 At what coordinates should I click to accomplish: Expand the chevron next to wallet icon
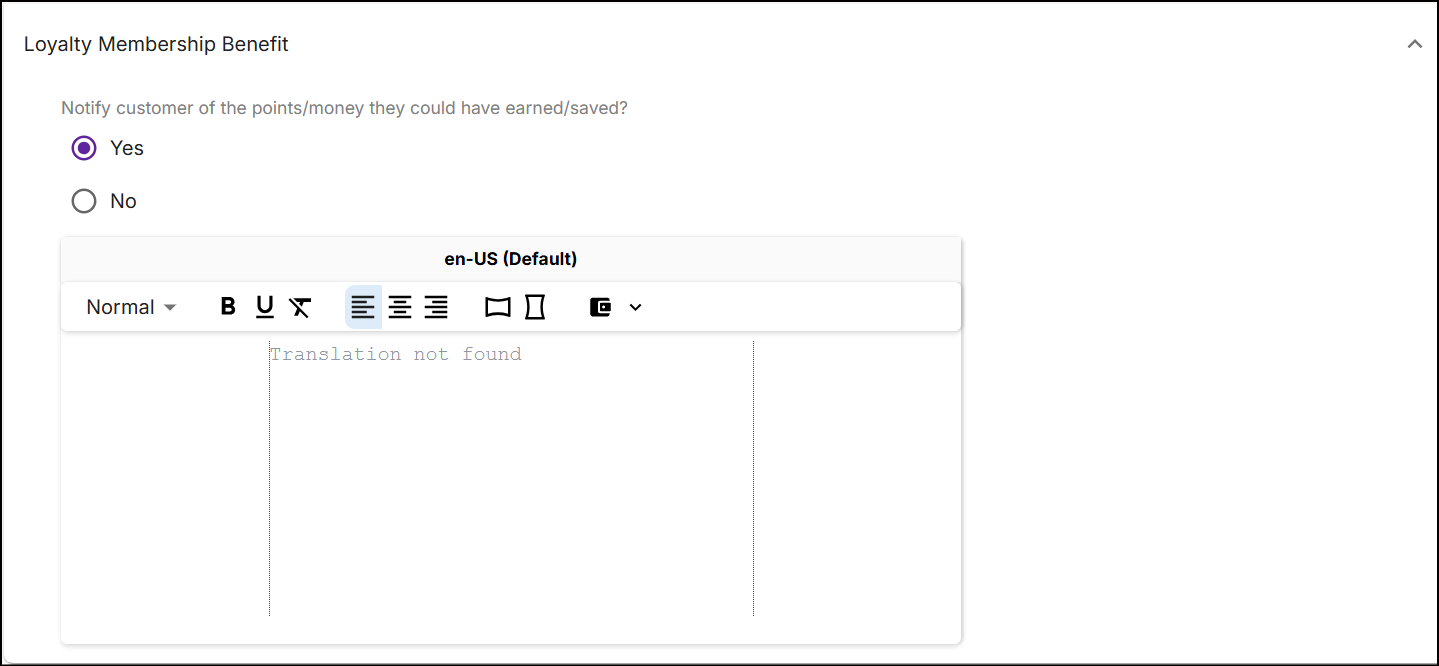(635, 307)
